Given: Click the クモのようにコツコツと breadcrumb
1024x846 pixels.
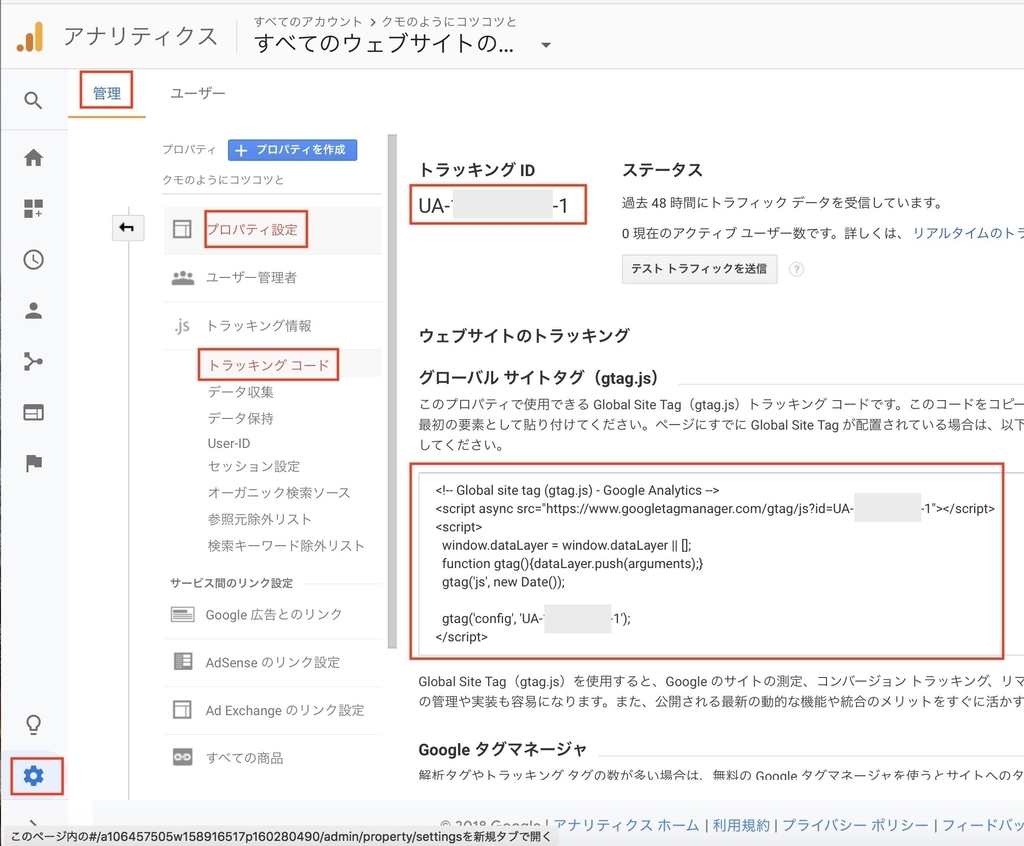Looking at the screenshot, I should pyautogui.click(x=448, y=22).
